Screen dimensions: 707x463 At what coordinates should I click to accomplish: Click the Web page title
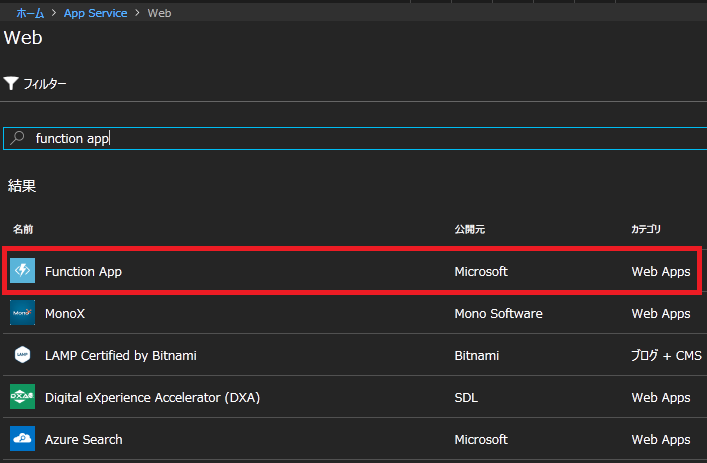coord(23,37)
